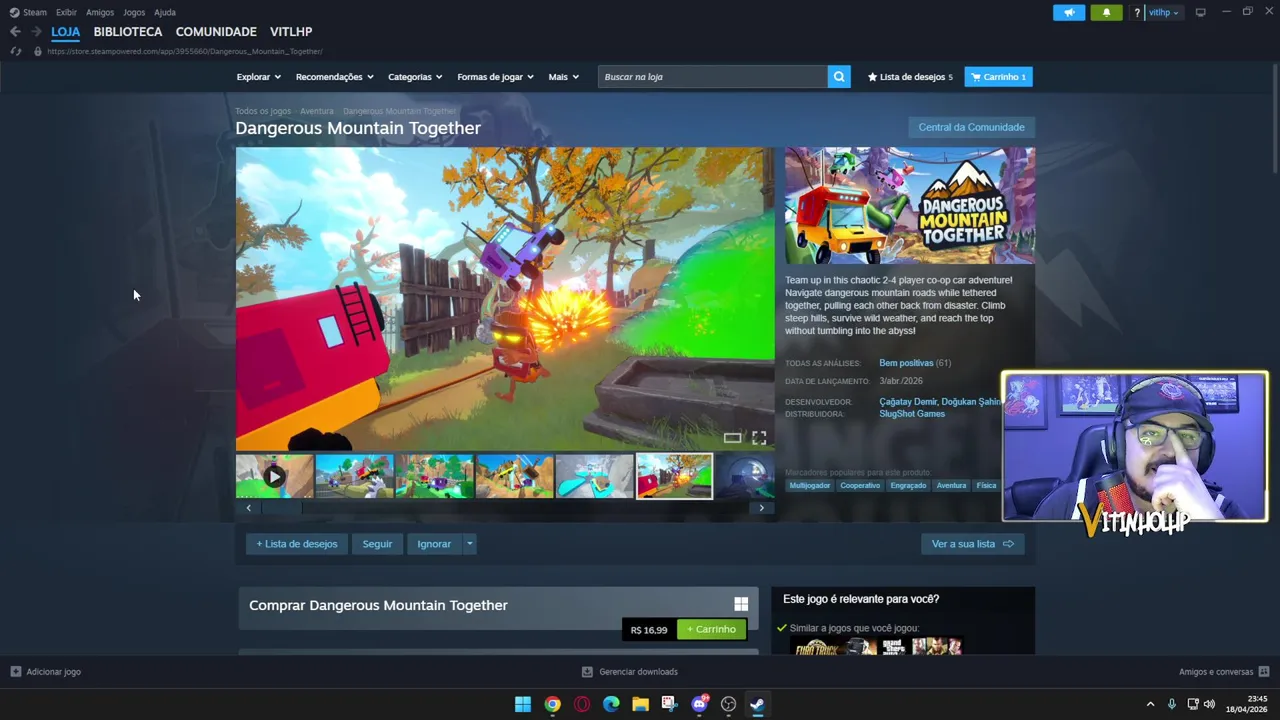Viewport: 1280px width, 720px height.
Task: Play the trailer video thumbnail
Action: [274, 477]
